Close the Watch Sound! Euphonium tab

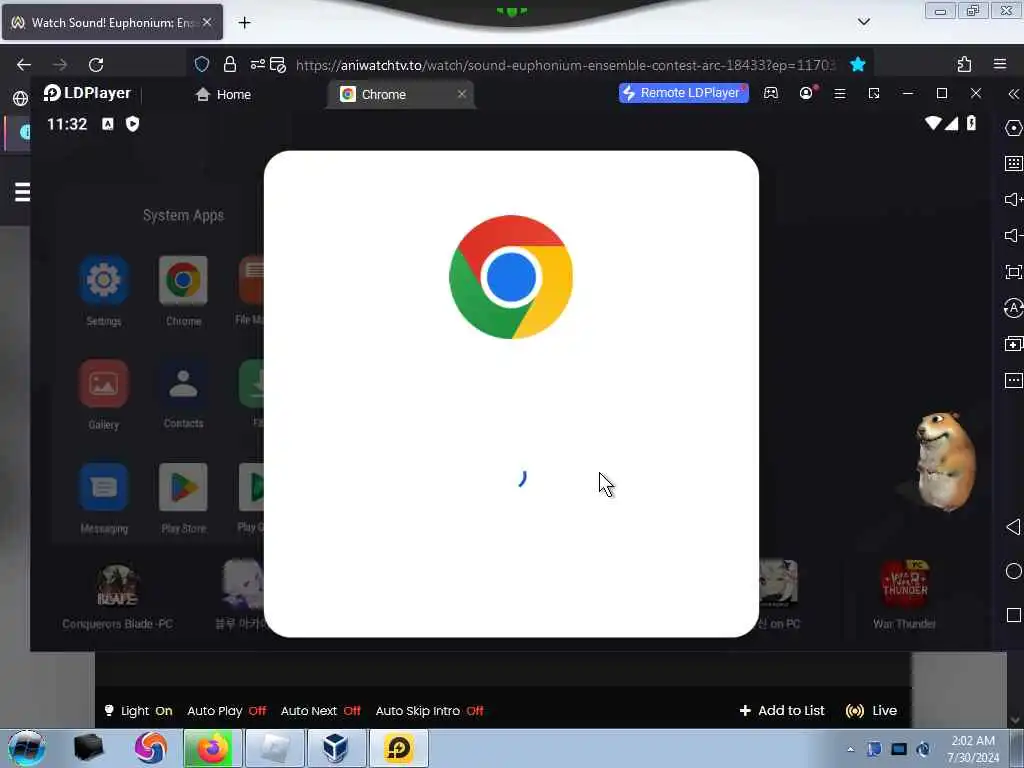(206, 22)
